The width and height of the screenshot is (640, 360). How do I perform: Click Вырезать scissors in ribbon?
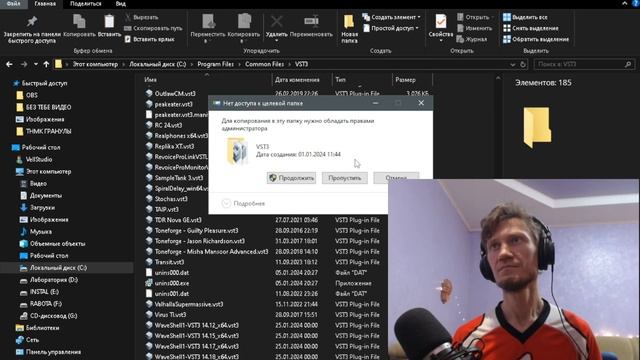(141, 17)
